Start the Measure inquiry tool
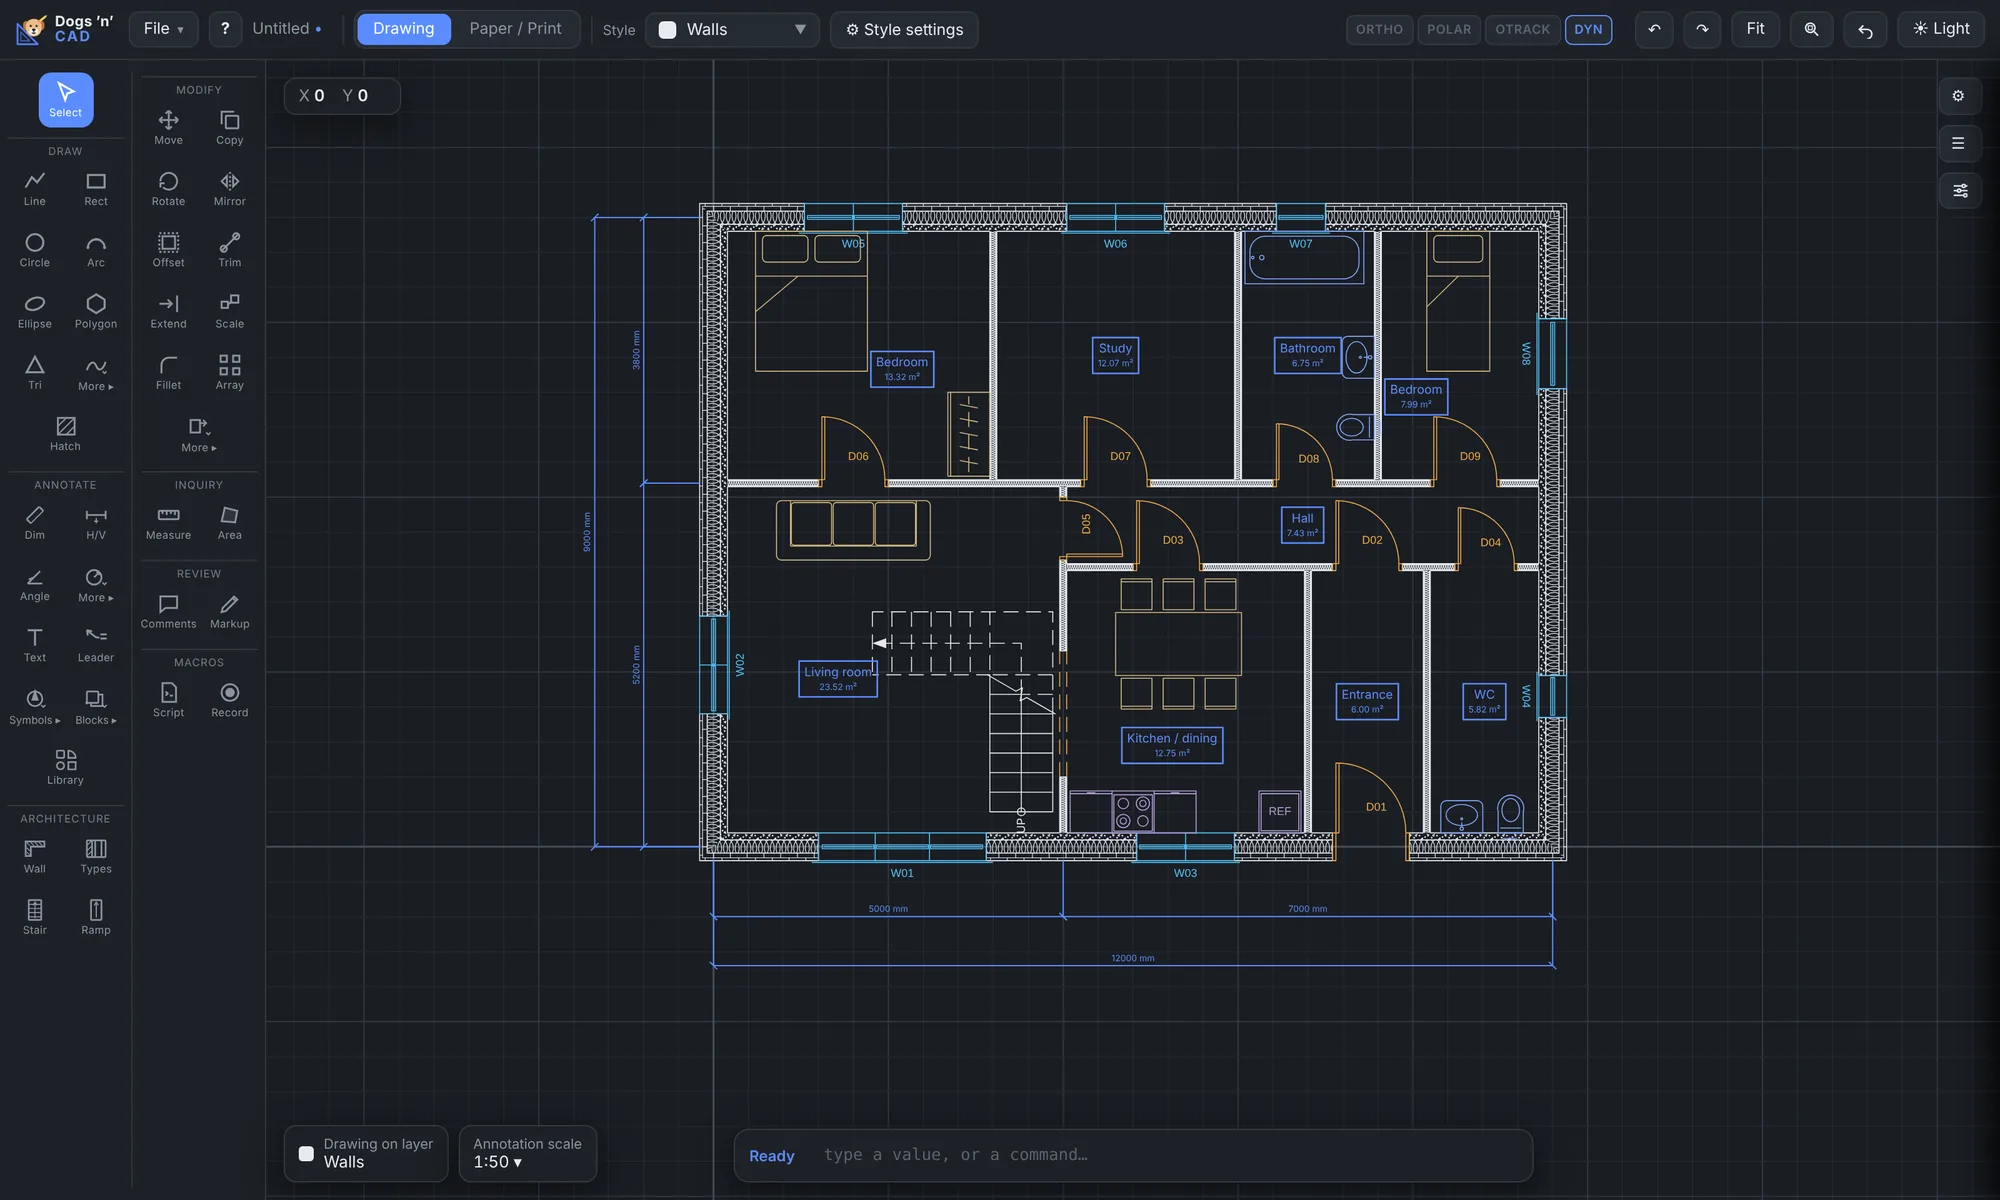The image size is (2000, 1200). point(168,523)
